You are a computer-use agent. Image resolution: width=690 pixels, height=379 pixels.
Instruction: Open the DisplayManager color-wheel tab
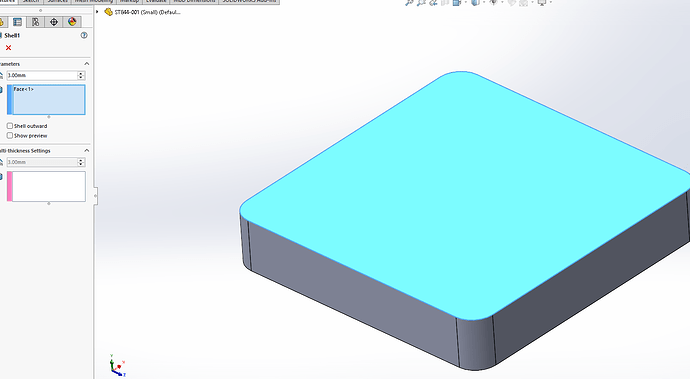[x=72, y=22]
